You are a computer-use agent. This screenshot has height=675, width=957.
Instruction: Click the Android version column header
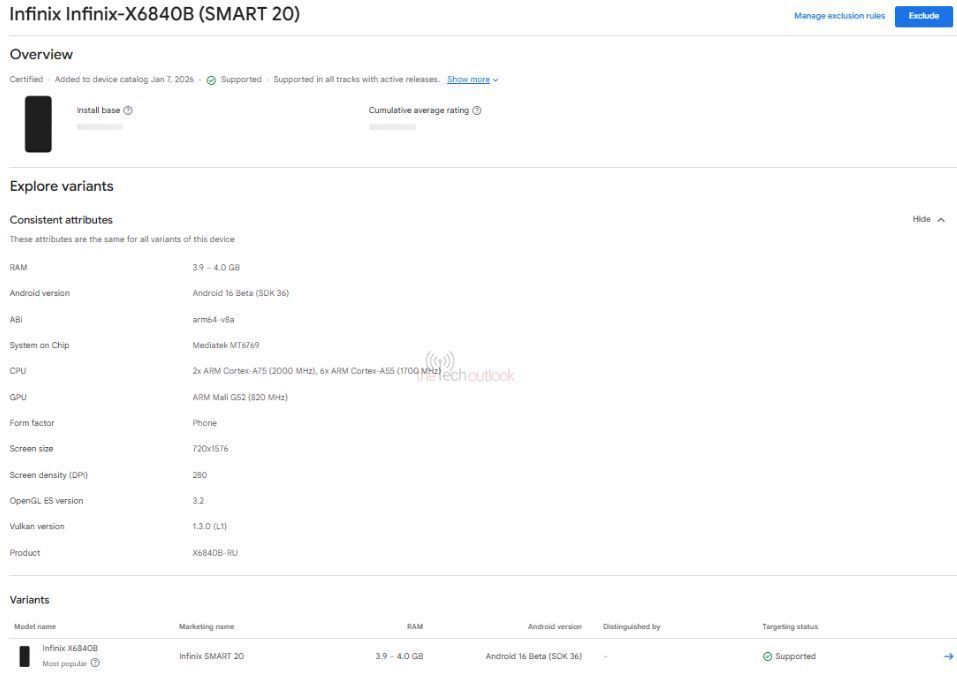[554, 627]
